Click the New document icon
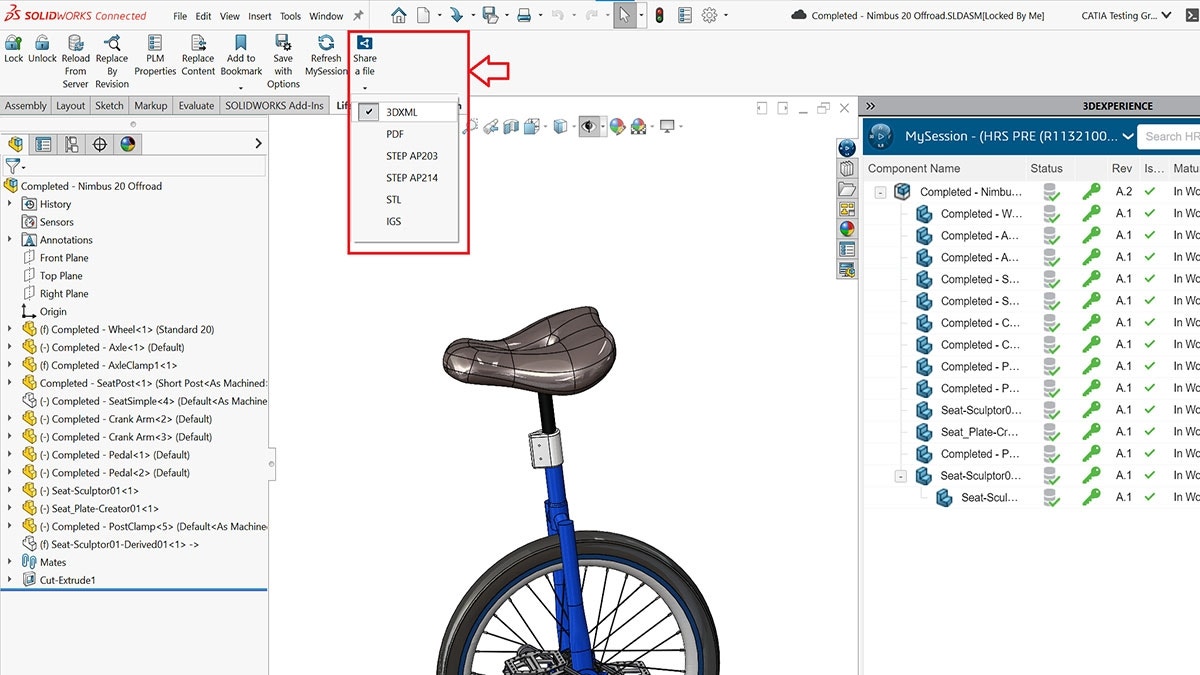Image resolution: width=1200 pixels, height=675 pixels. [424, 15]
